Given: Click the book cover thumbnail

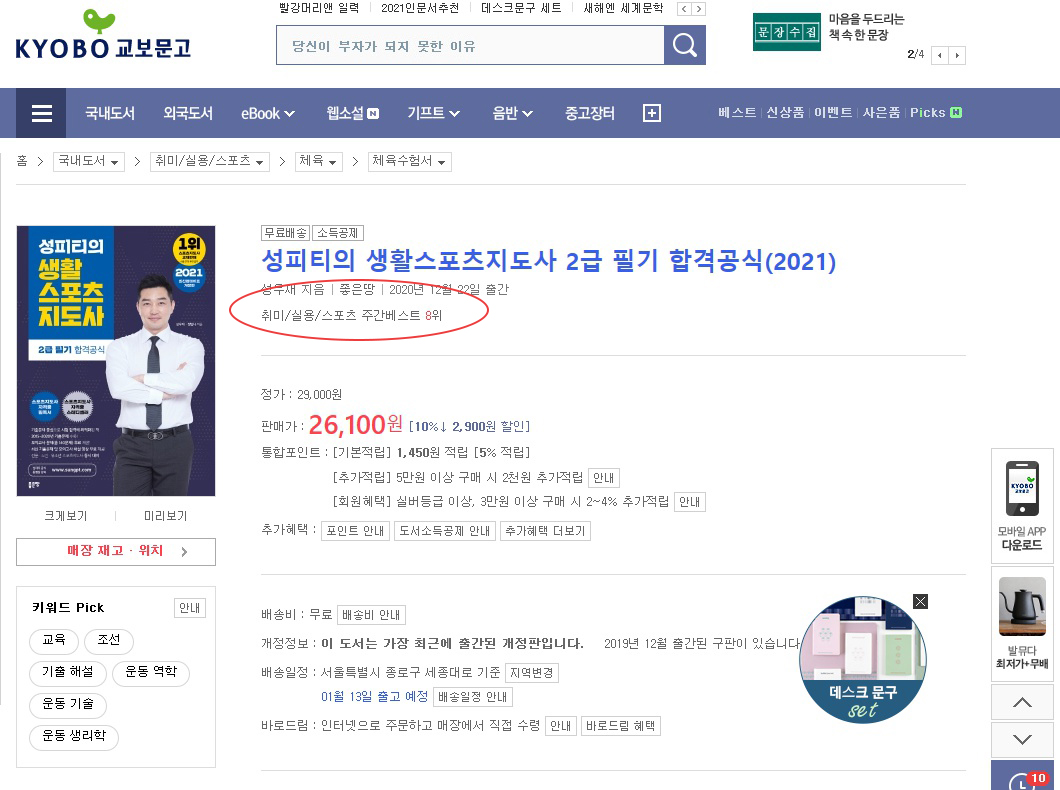Looking at the screenshot, I should [x=116, y=361].
